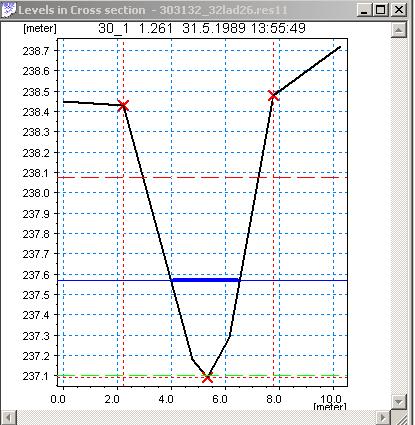415x425 pixels.
Task: Click the green dashed line near 237.1
Action: (x=202, y=375)
